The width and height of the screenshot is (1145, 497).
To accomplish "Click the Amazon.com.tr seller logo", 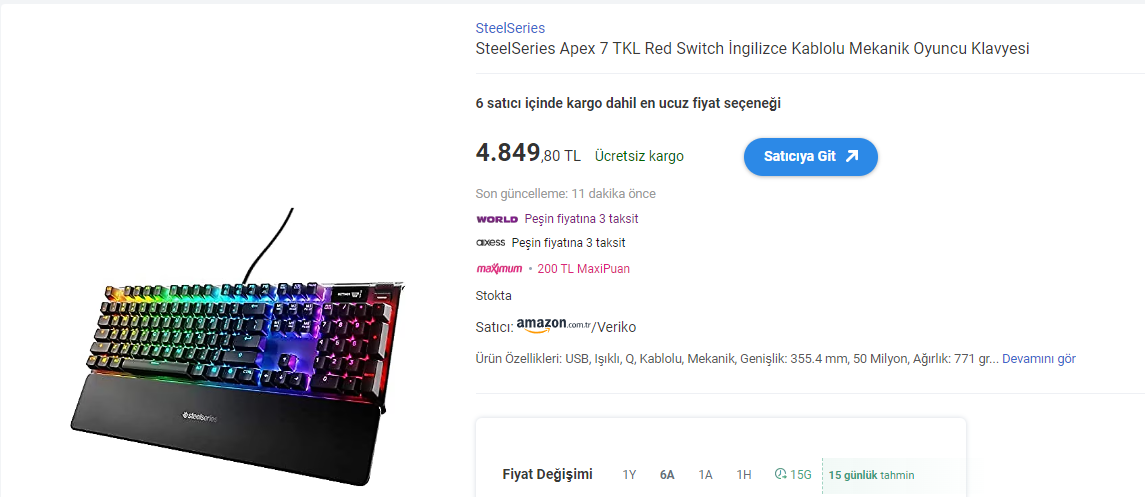I will click(x=554, y=325).
